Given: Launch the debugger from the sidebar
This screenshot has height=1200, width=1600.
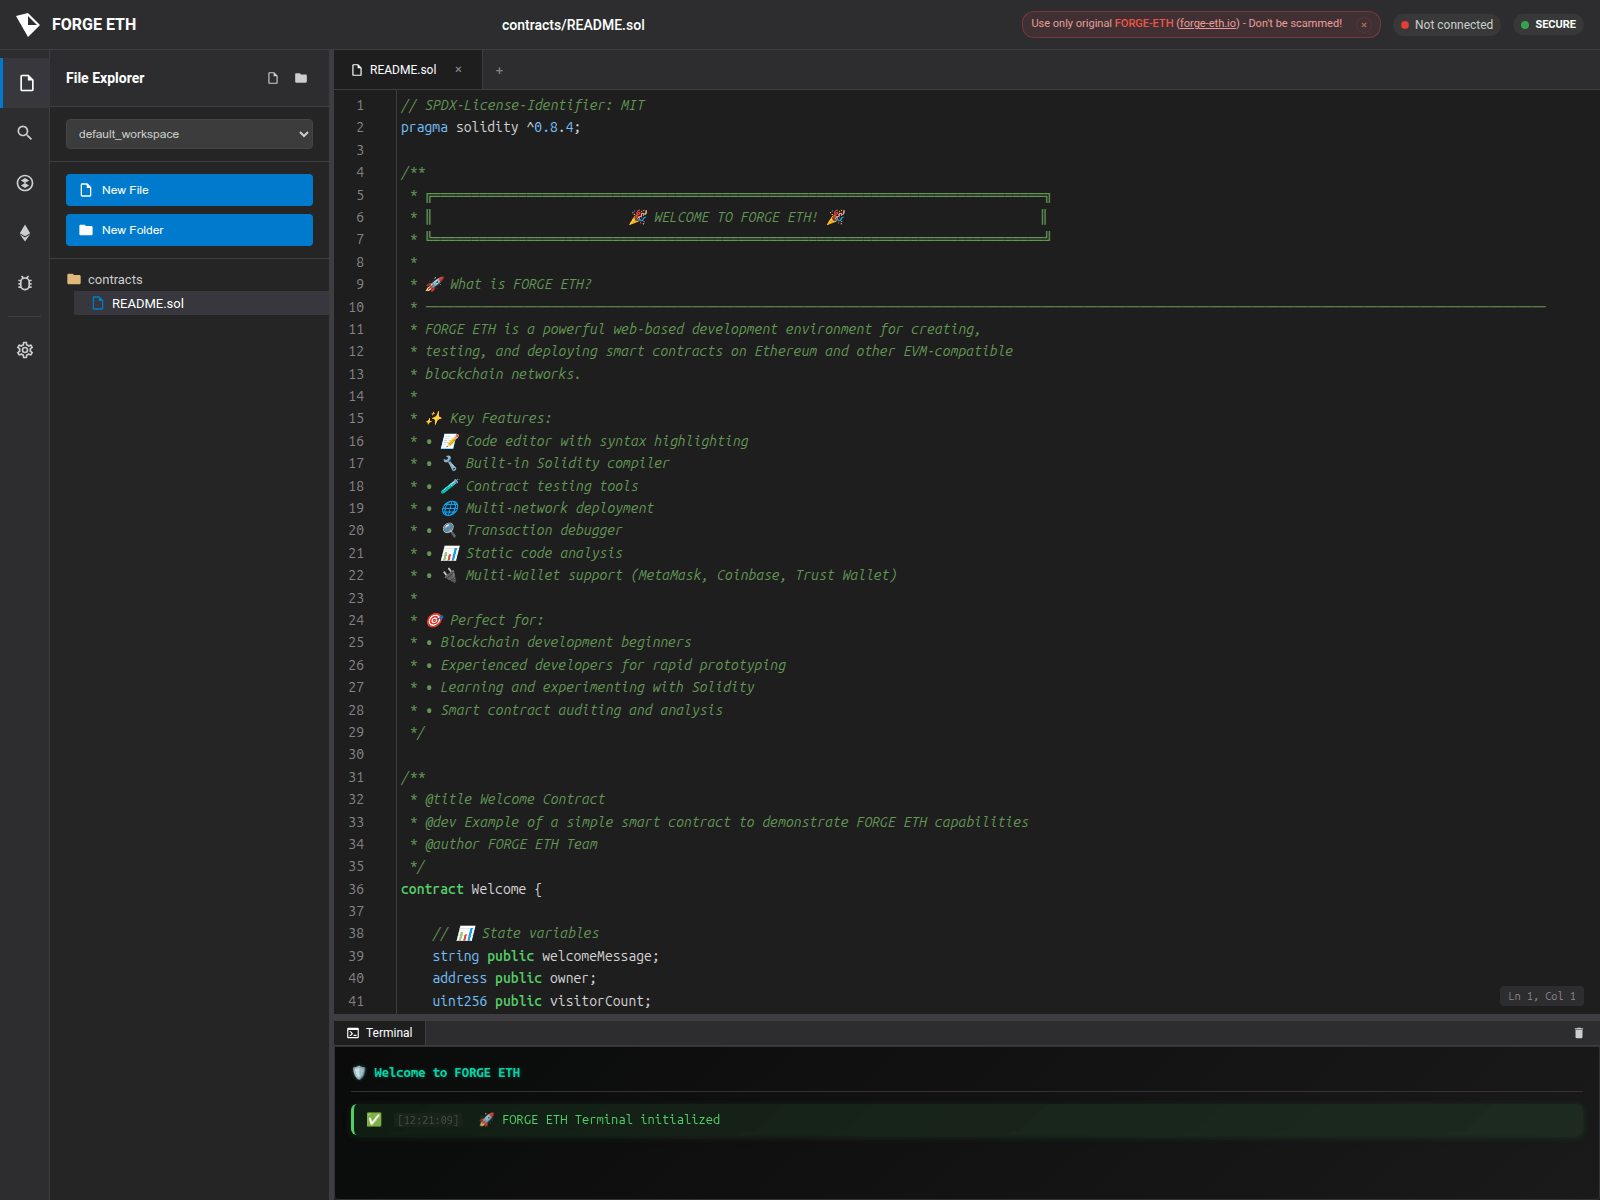Looking at the screenshot, I should click(24, 283).
